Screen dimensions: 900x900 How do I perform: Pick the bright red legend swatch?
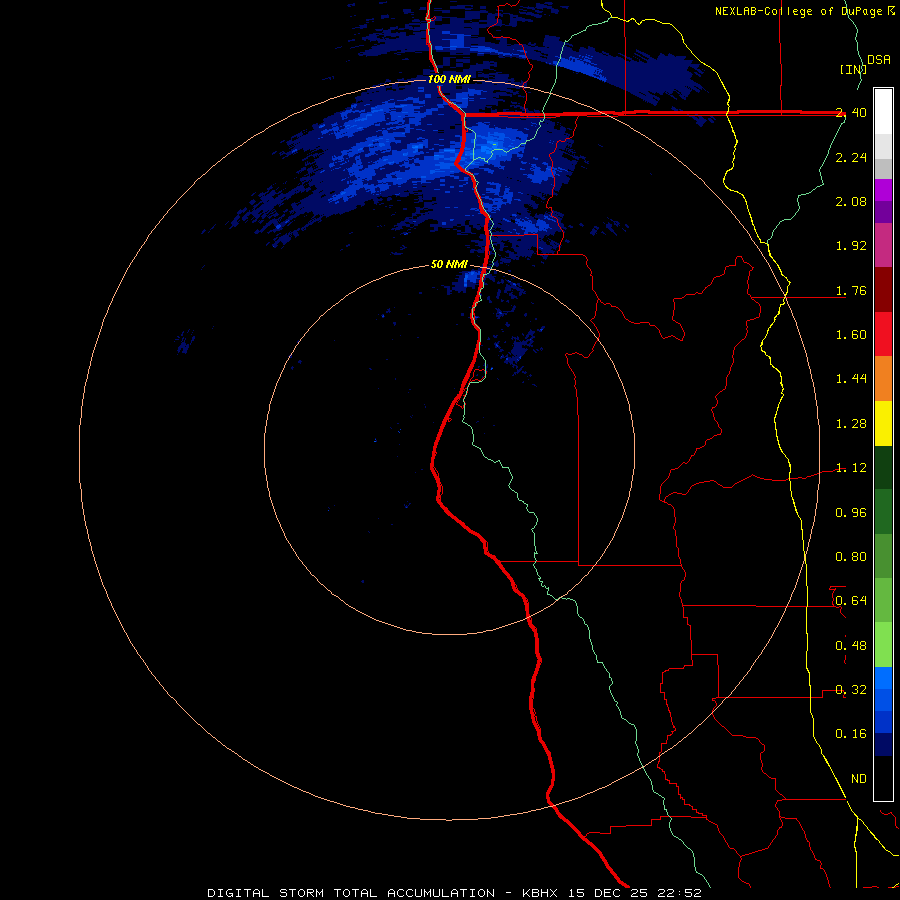pos(883,334)
